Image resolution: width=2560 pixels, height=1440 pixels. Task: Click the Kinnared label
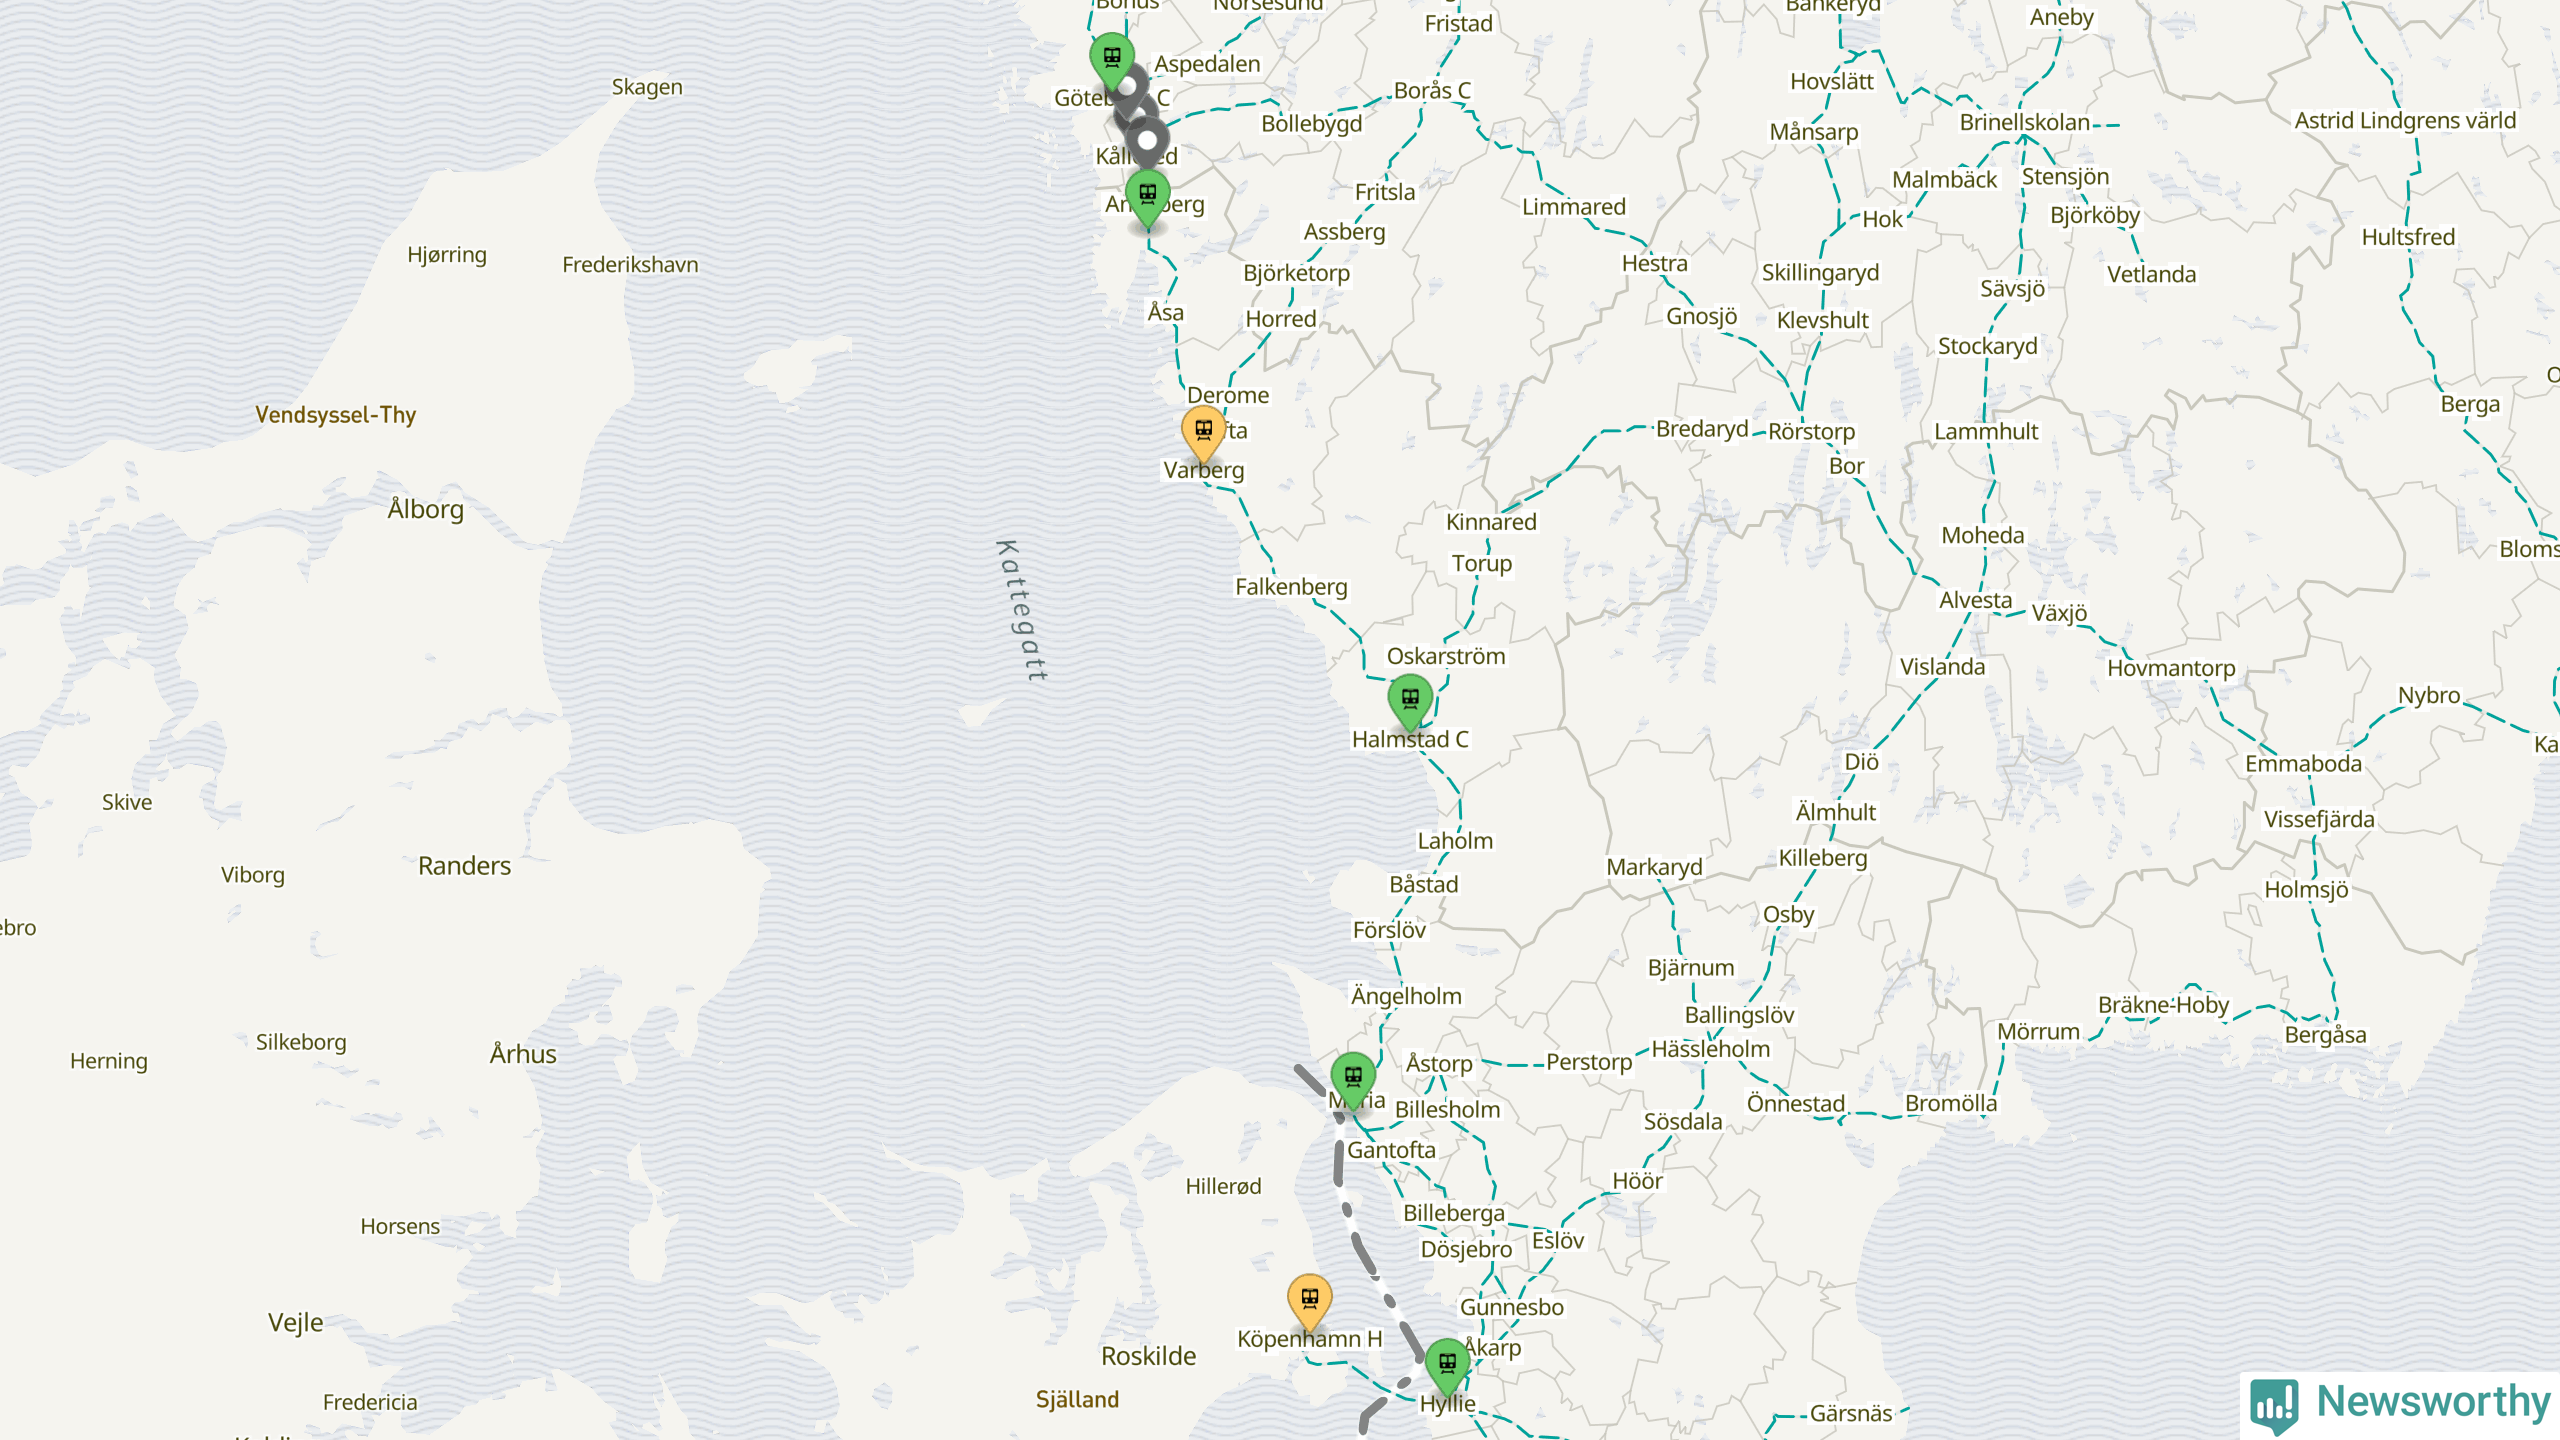1491,522
